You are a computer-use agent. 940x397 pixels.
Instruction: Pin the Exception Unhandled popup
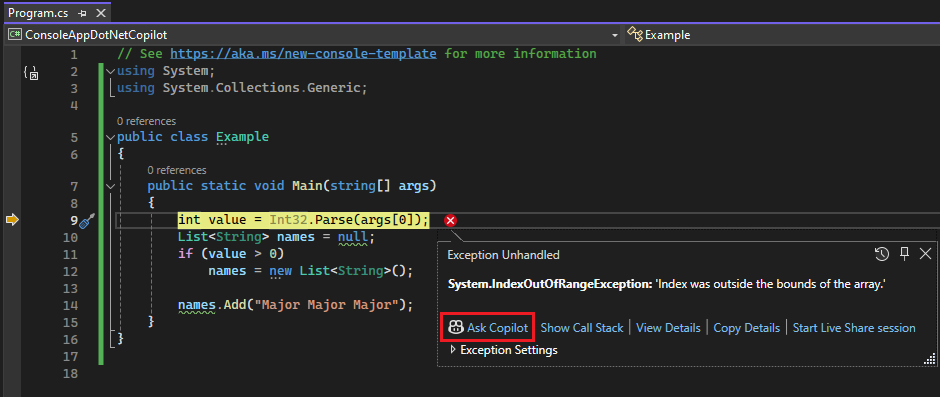coord(905,254)
